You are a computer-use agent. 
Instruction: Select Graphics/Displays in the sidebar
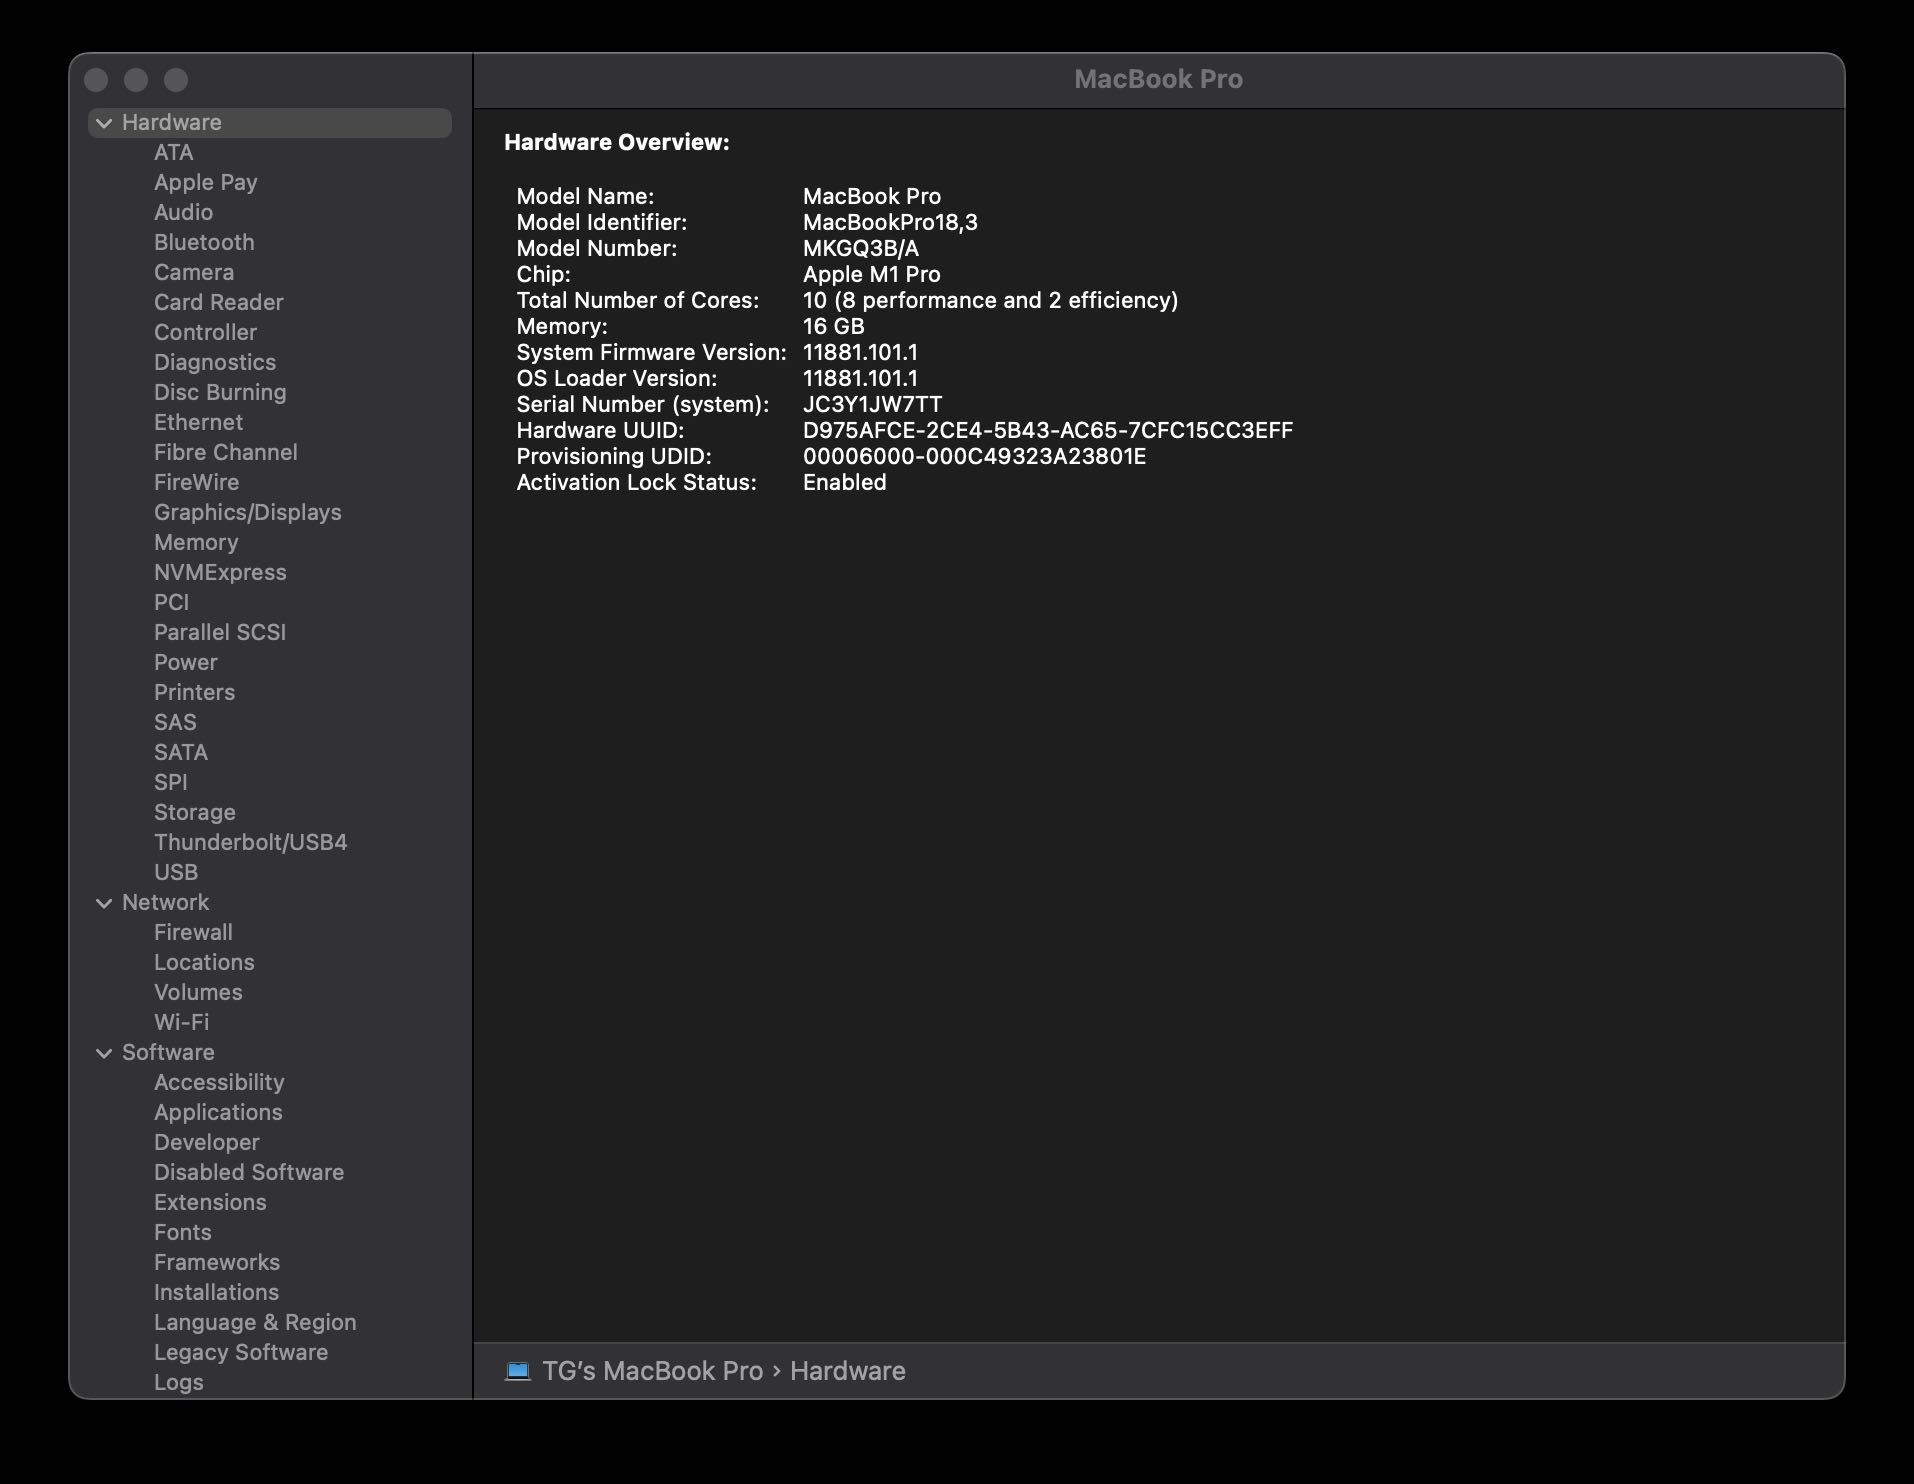click(248, 513)
